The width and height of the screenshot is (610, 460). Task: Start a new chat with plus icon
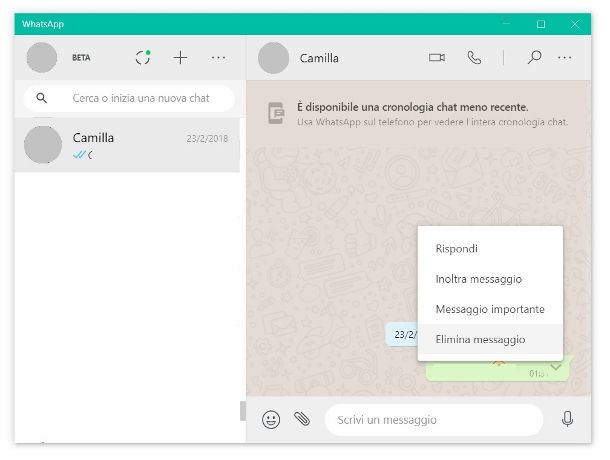pos(180,58)
